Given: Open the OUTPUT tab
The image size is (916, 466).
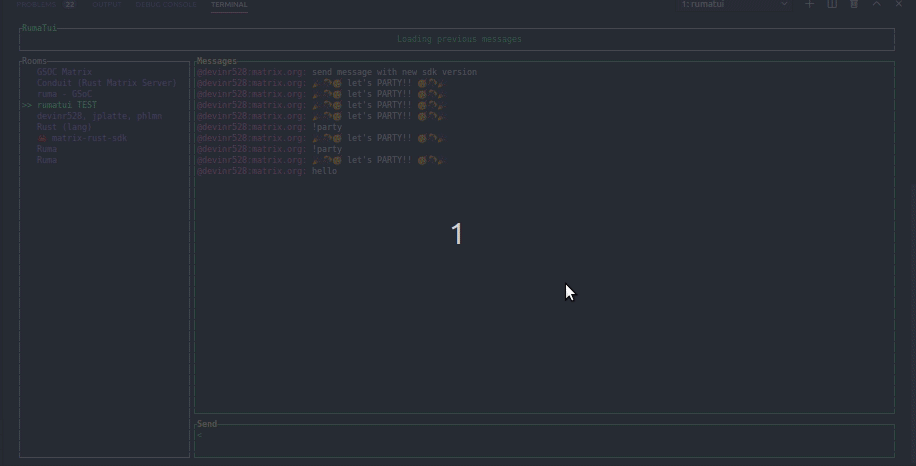Looking at the screenshot, I should 107,4.
